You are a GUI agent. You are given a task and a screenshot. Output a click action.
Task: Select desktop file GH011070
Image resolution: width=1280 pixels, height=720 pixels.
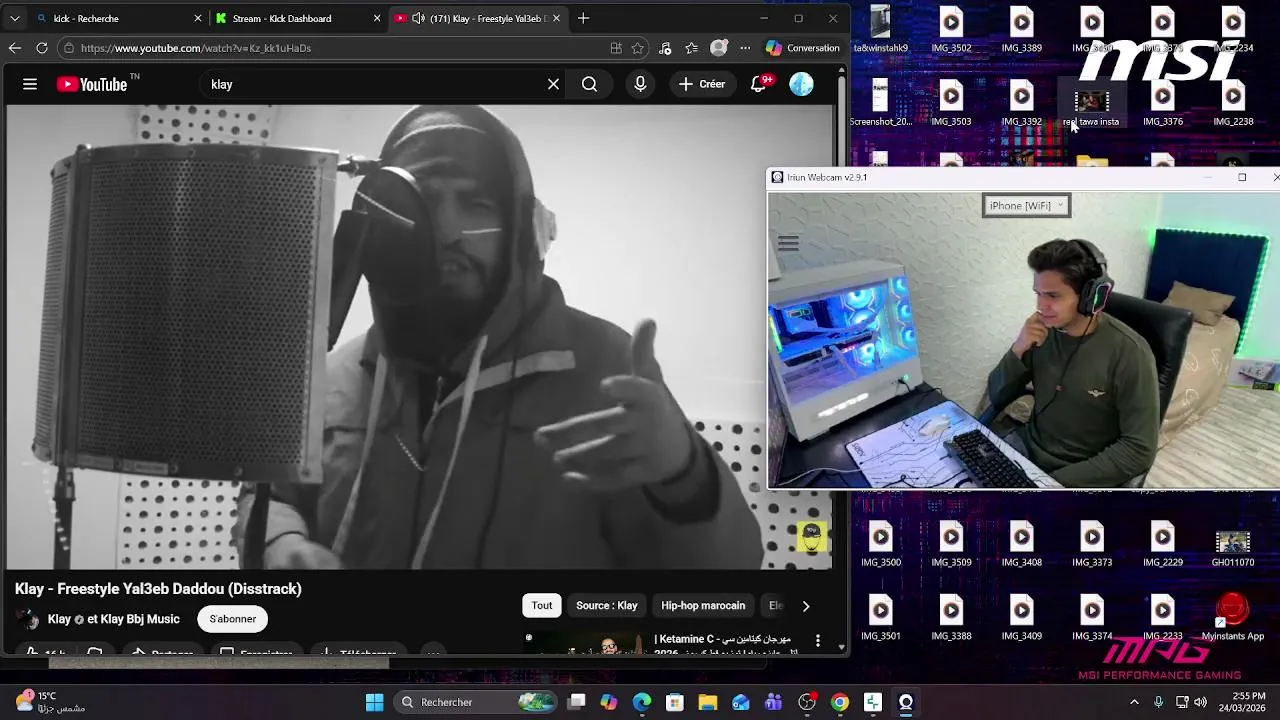click(1233, 549)
